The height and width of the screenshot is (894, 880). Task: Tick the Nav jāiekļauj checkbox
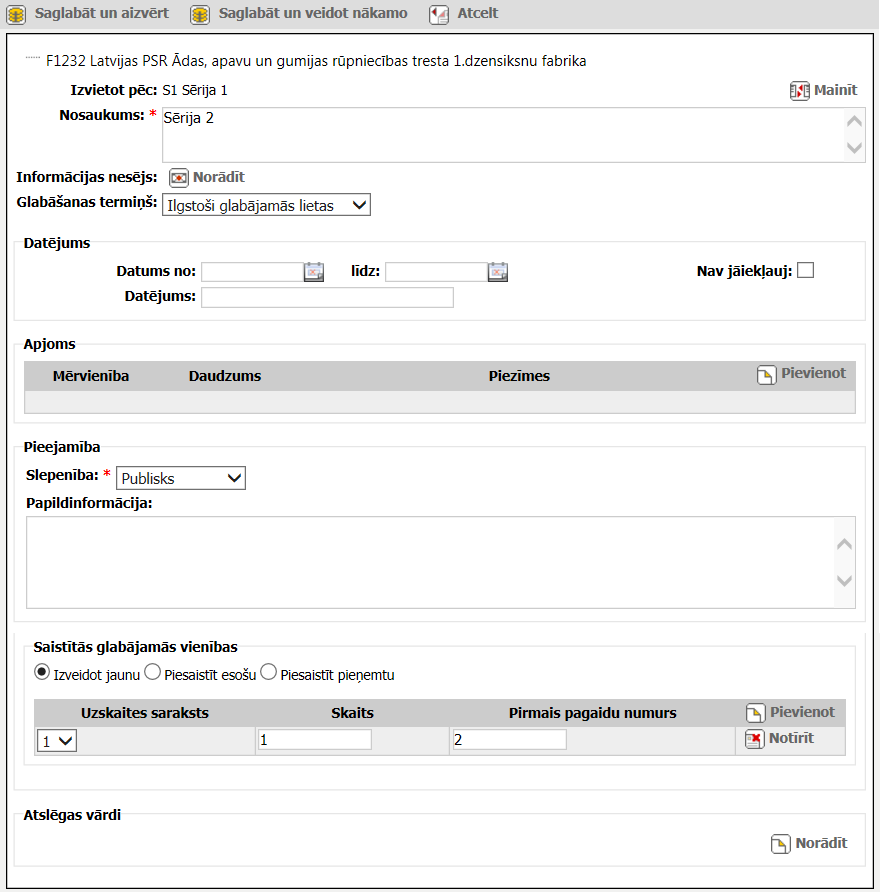click(805, 270)
